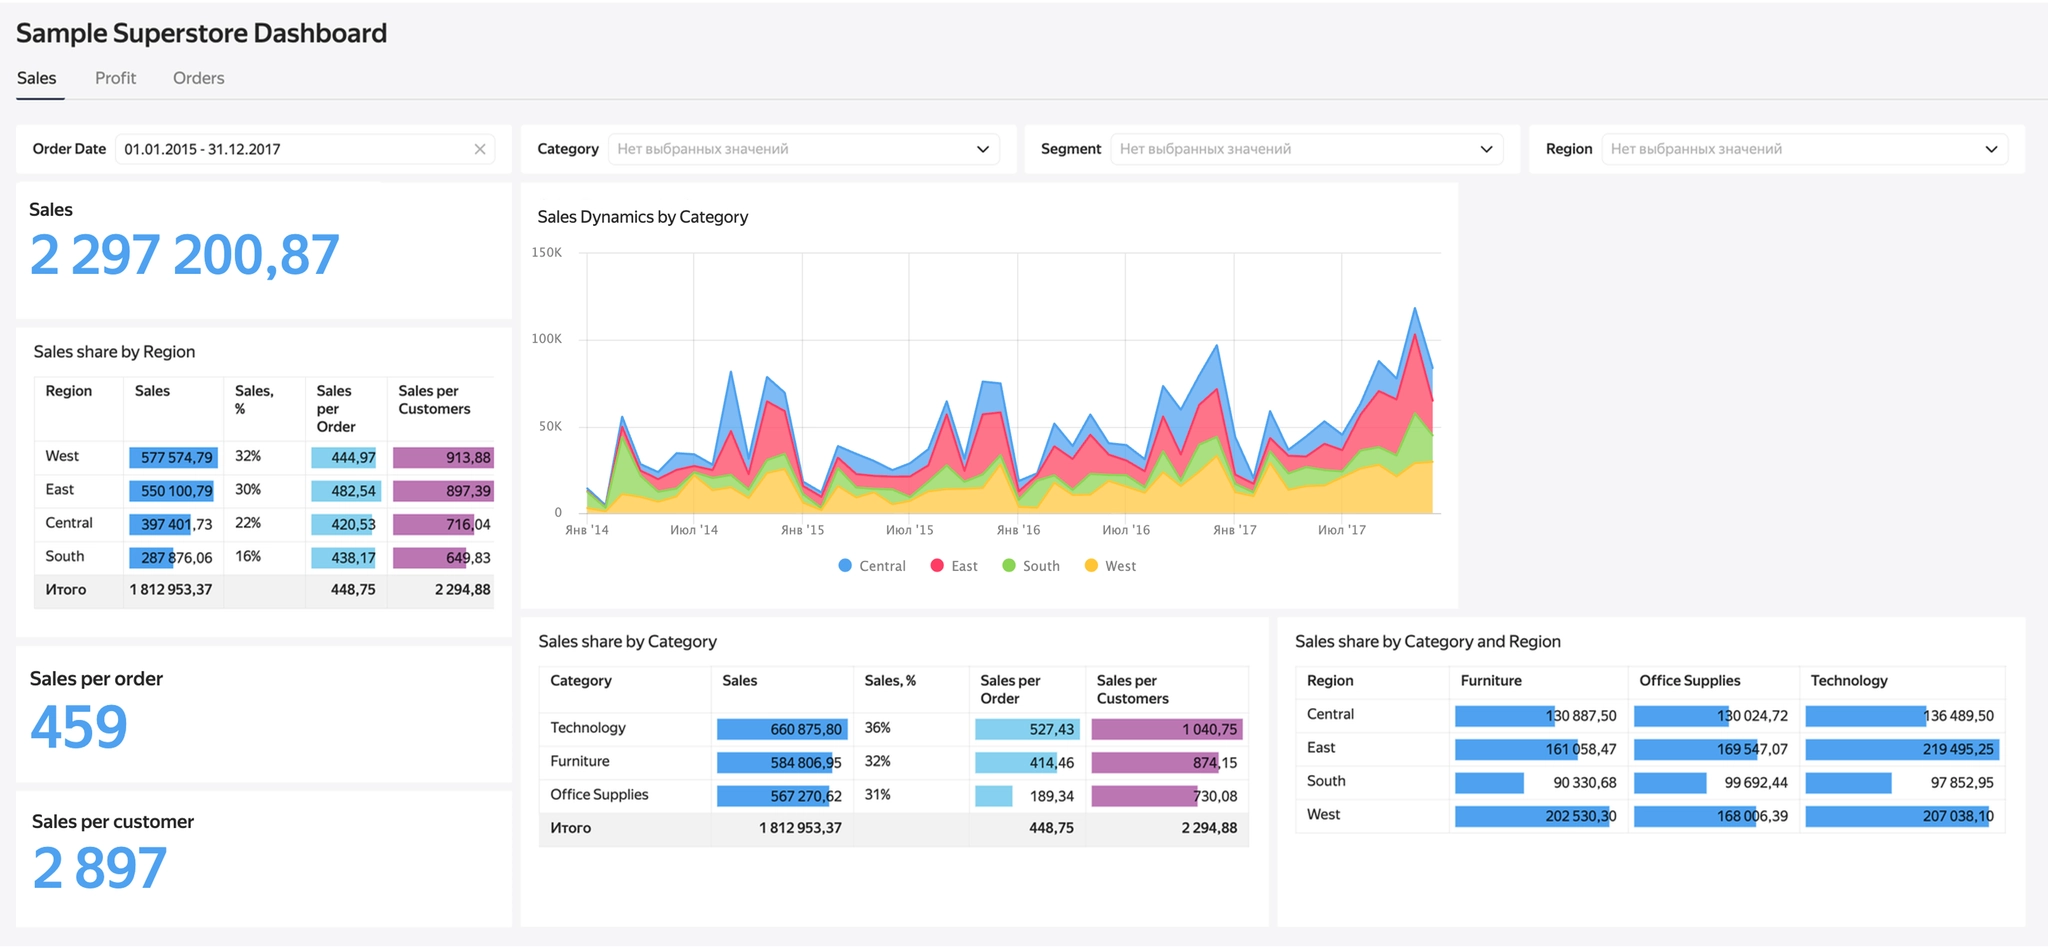Image resolution: width=2048 pixels, height=949 pixels.
Task: Toggle East series in chart legend
Action: tap(954, 566)
